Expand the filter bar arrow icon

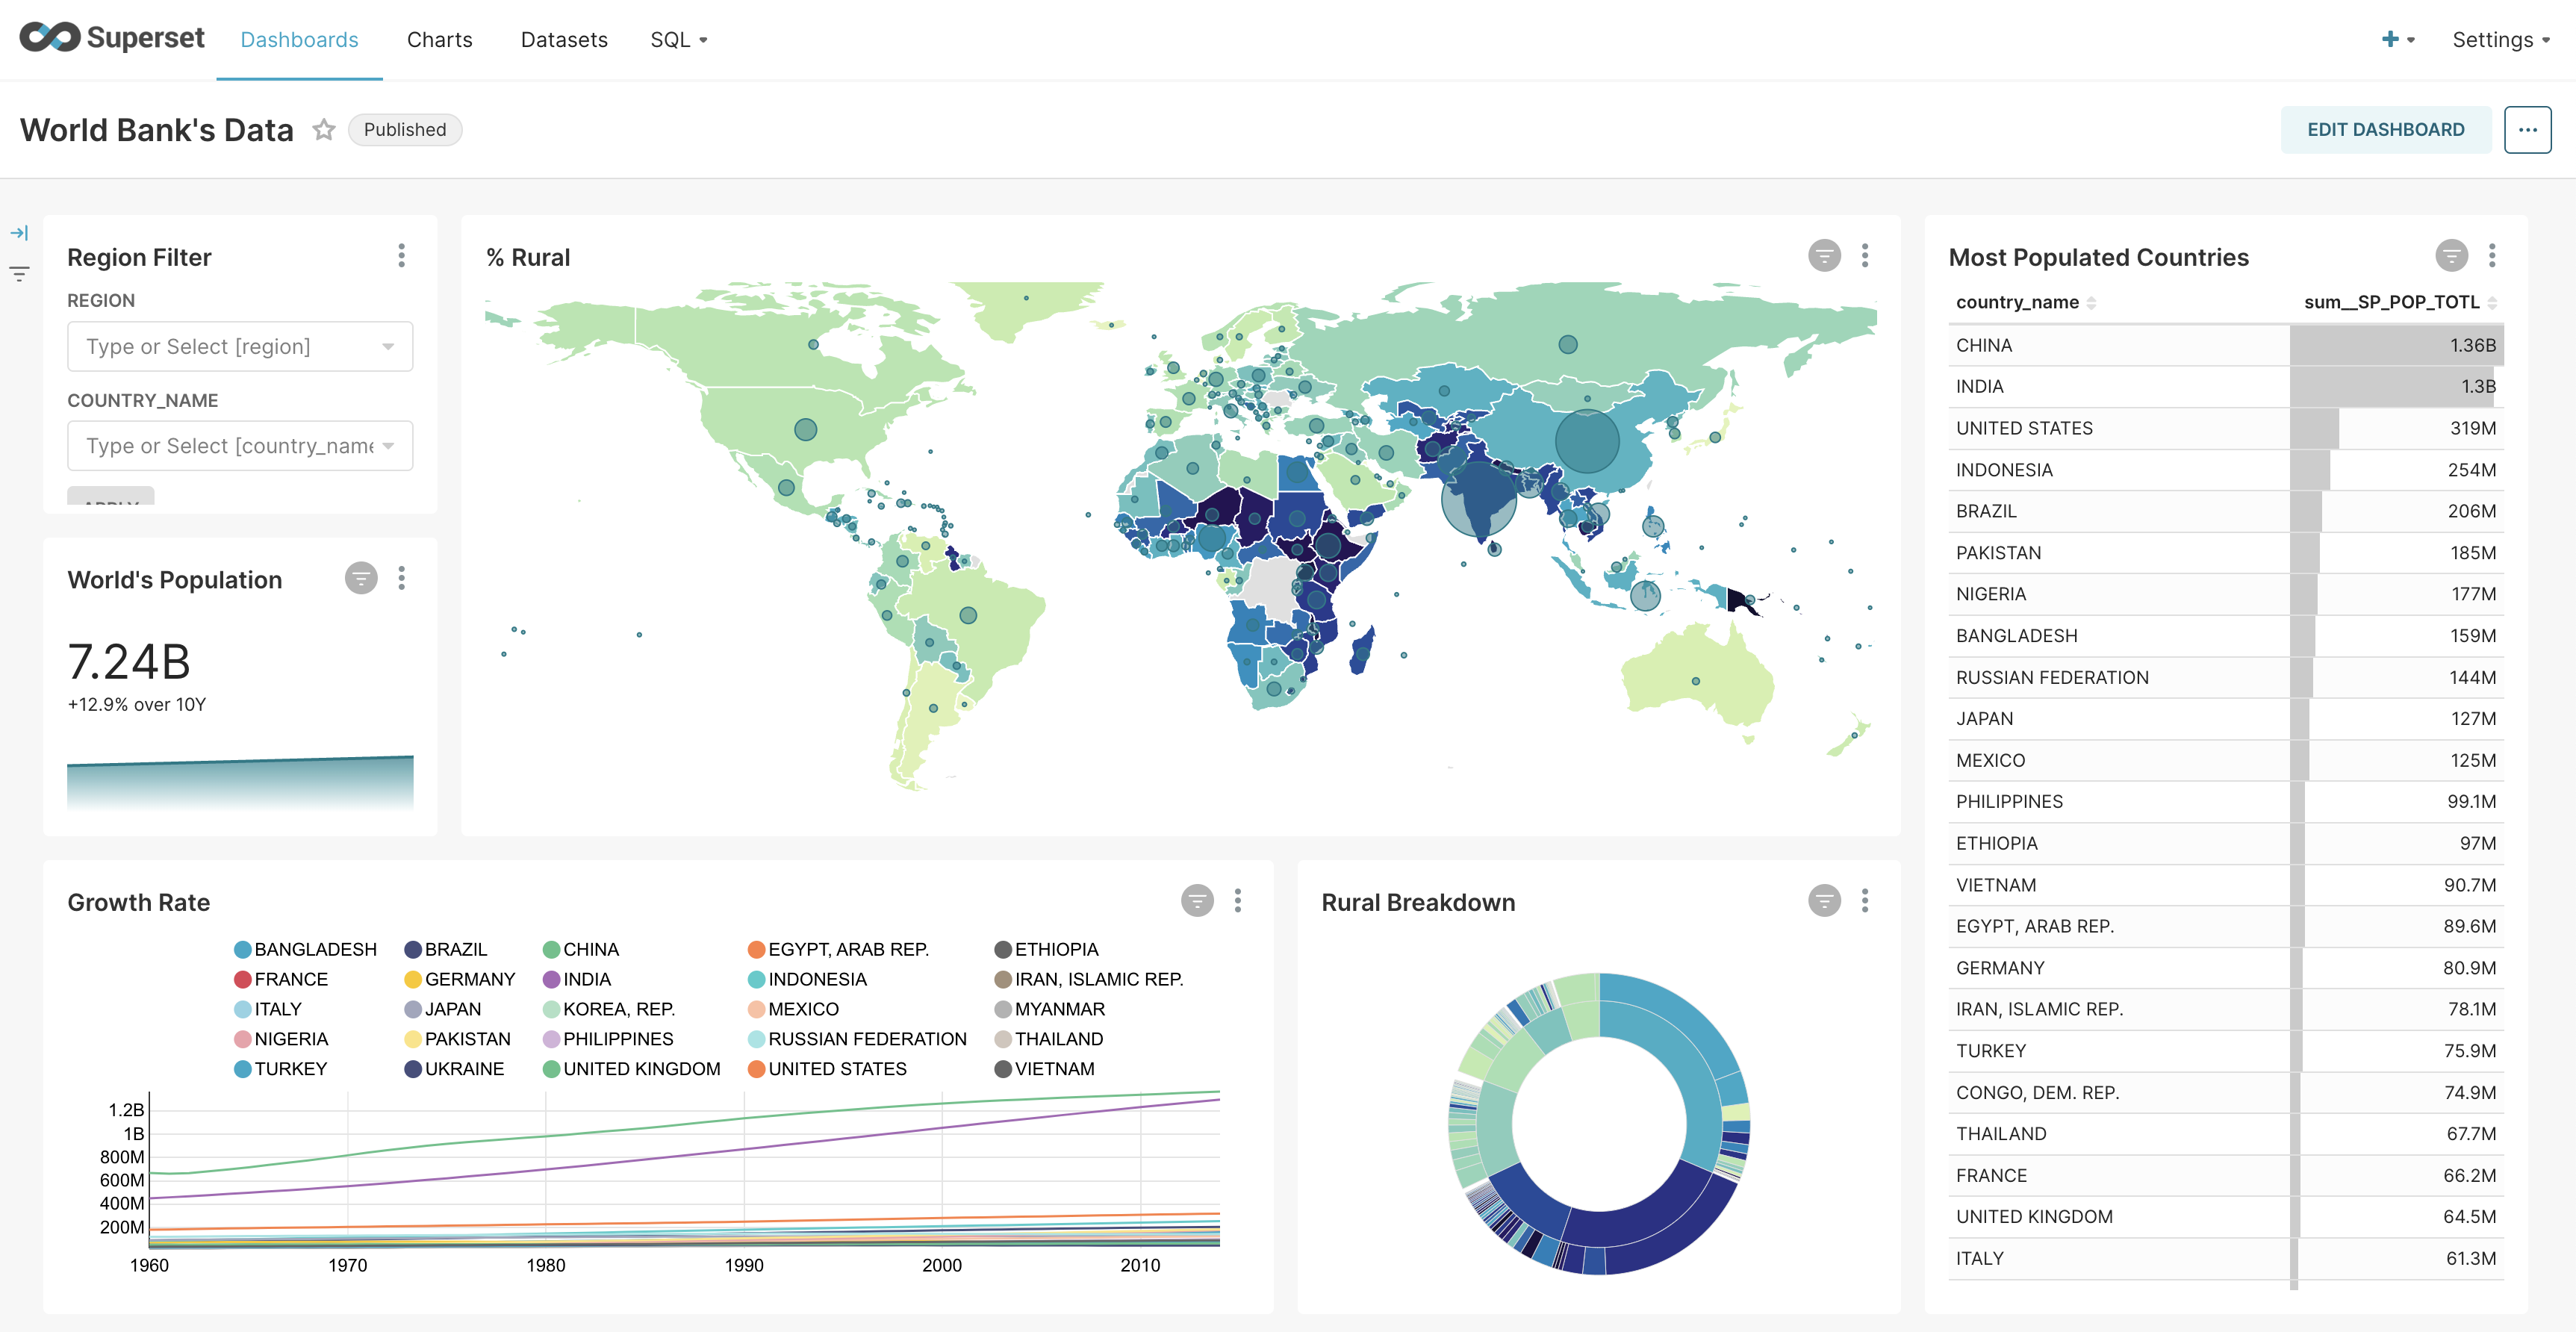point(19,233)
